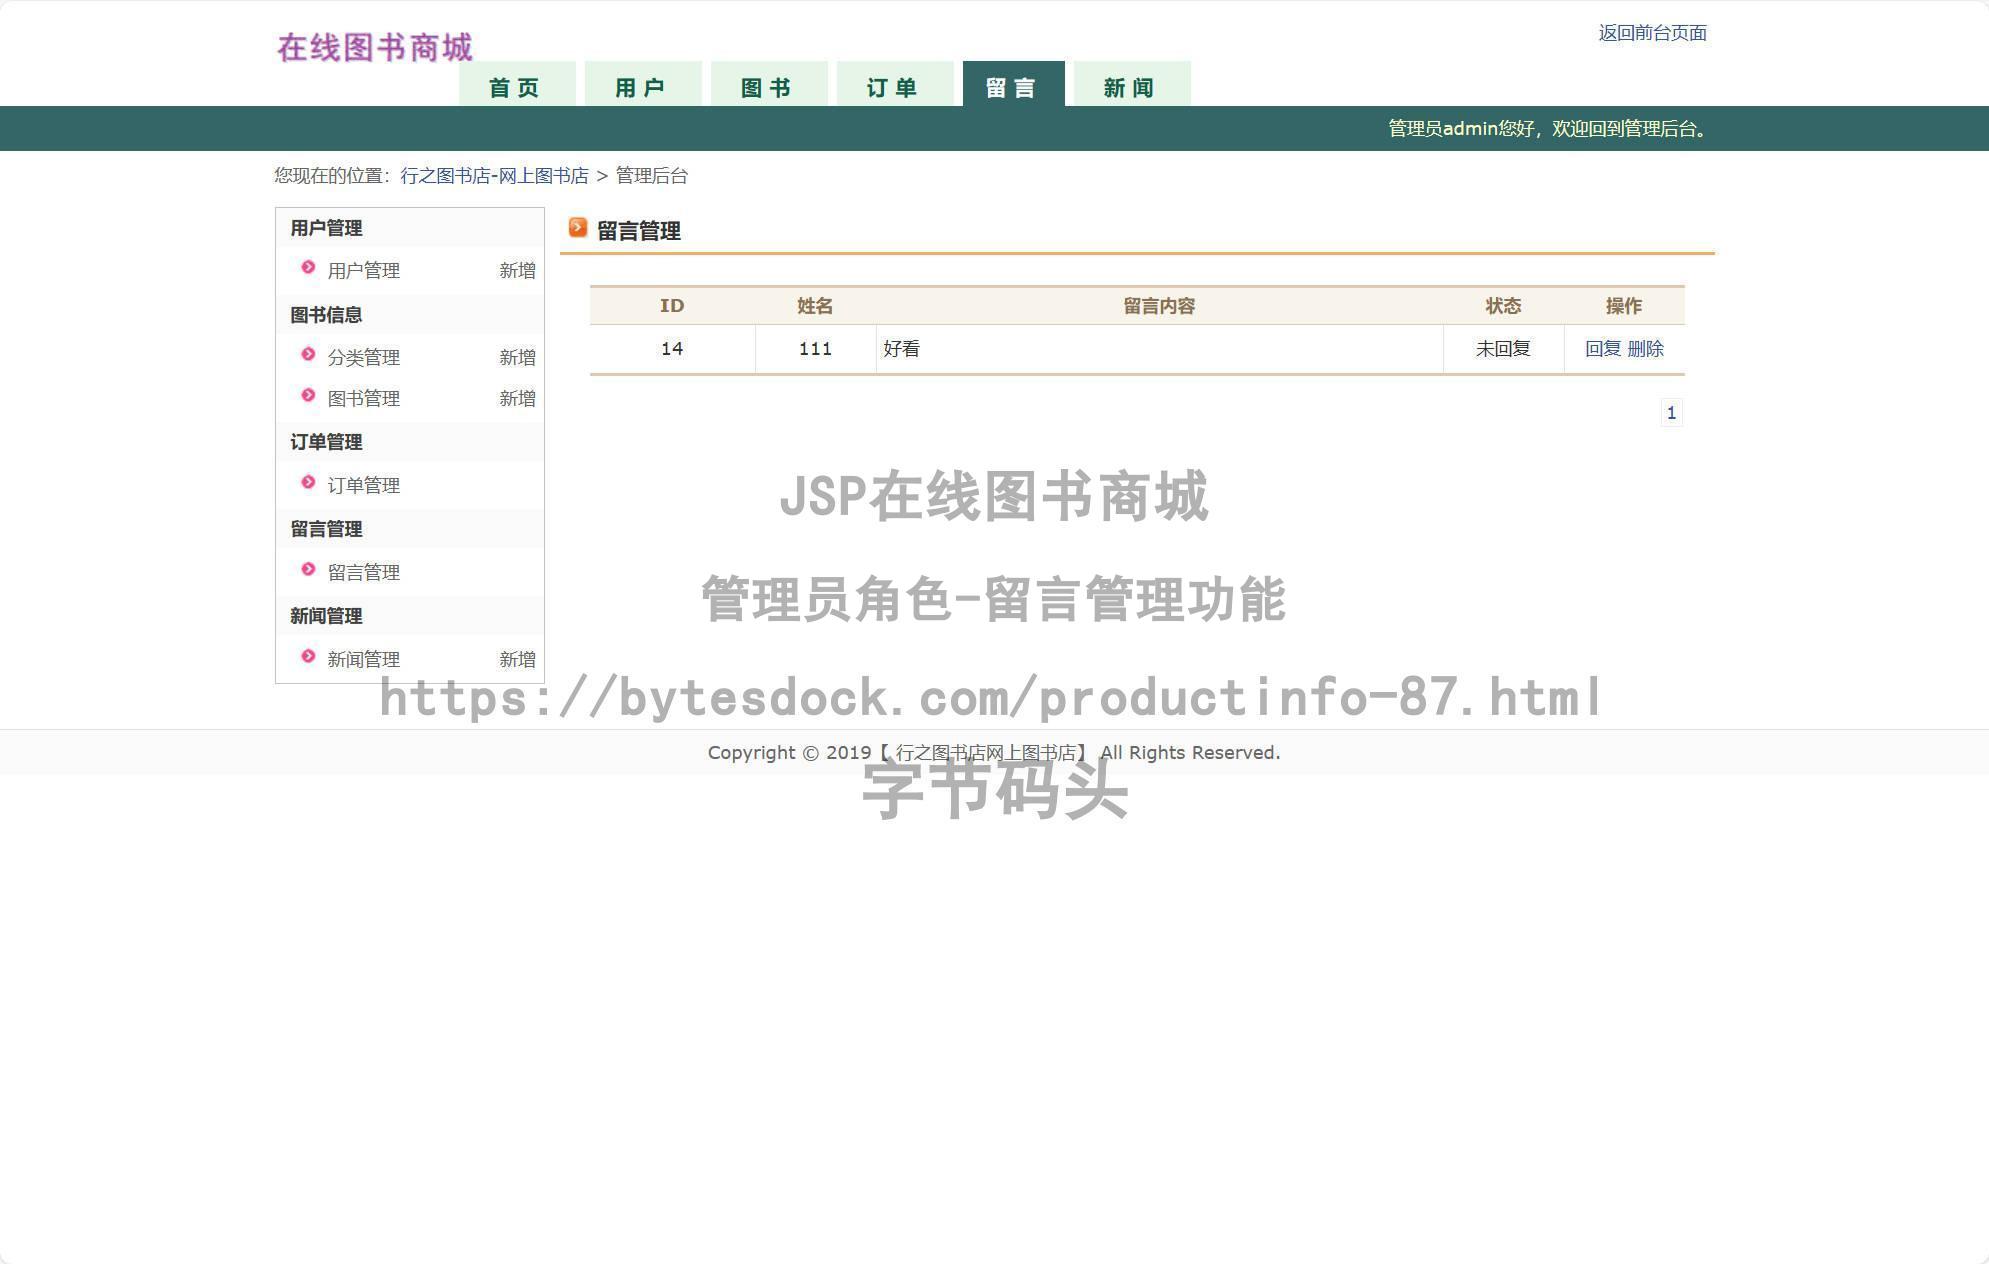Go to page 1 in pagination

click(x=1671, y=413)
